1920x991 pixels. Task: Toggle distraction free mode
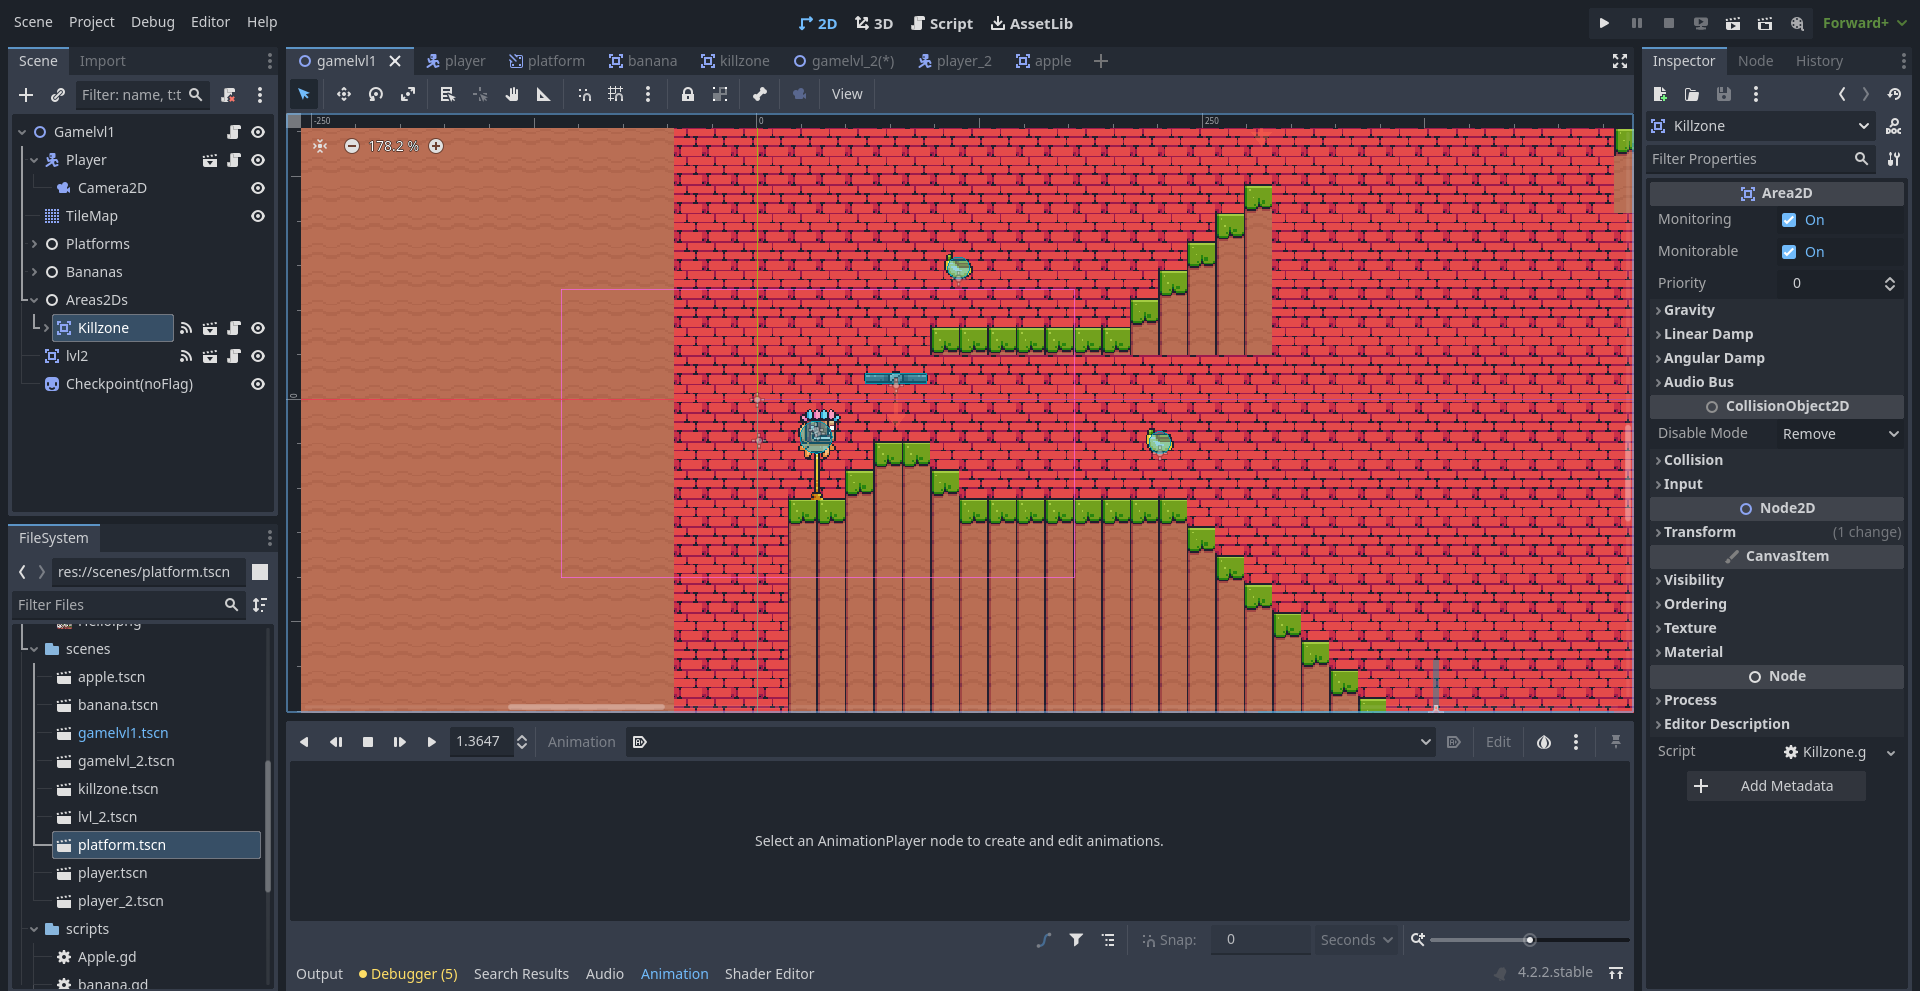pyautogui.click(x=1620, y=61)
